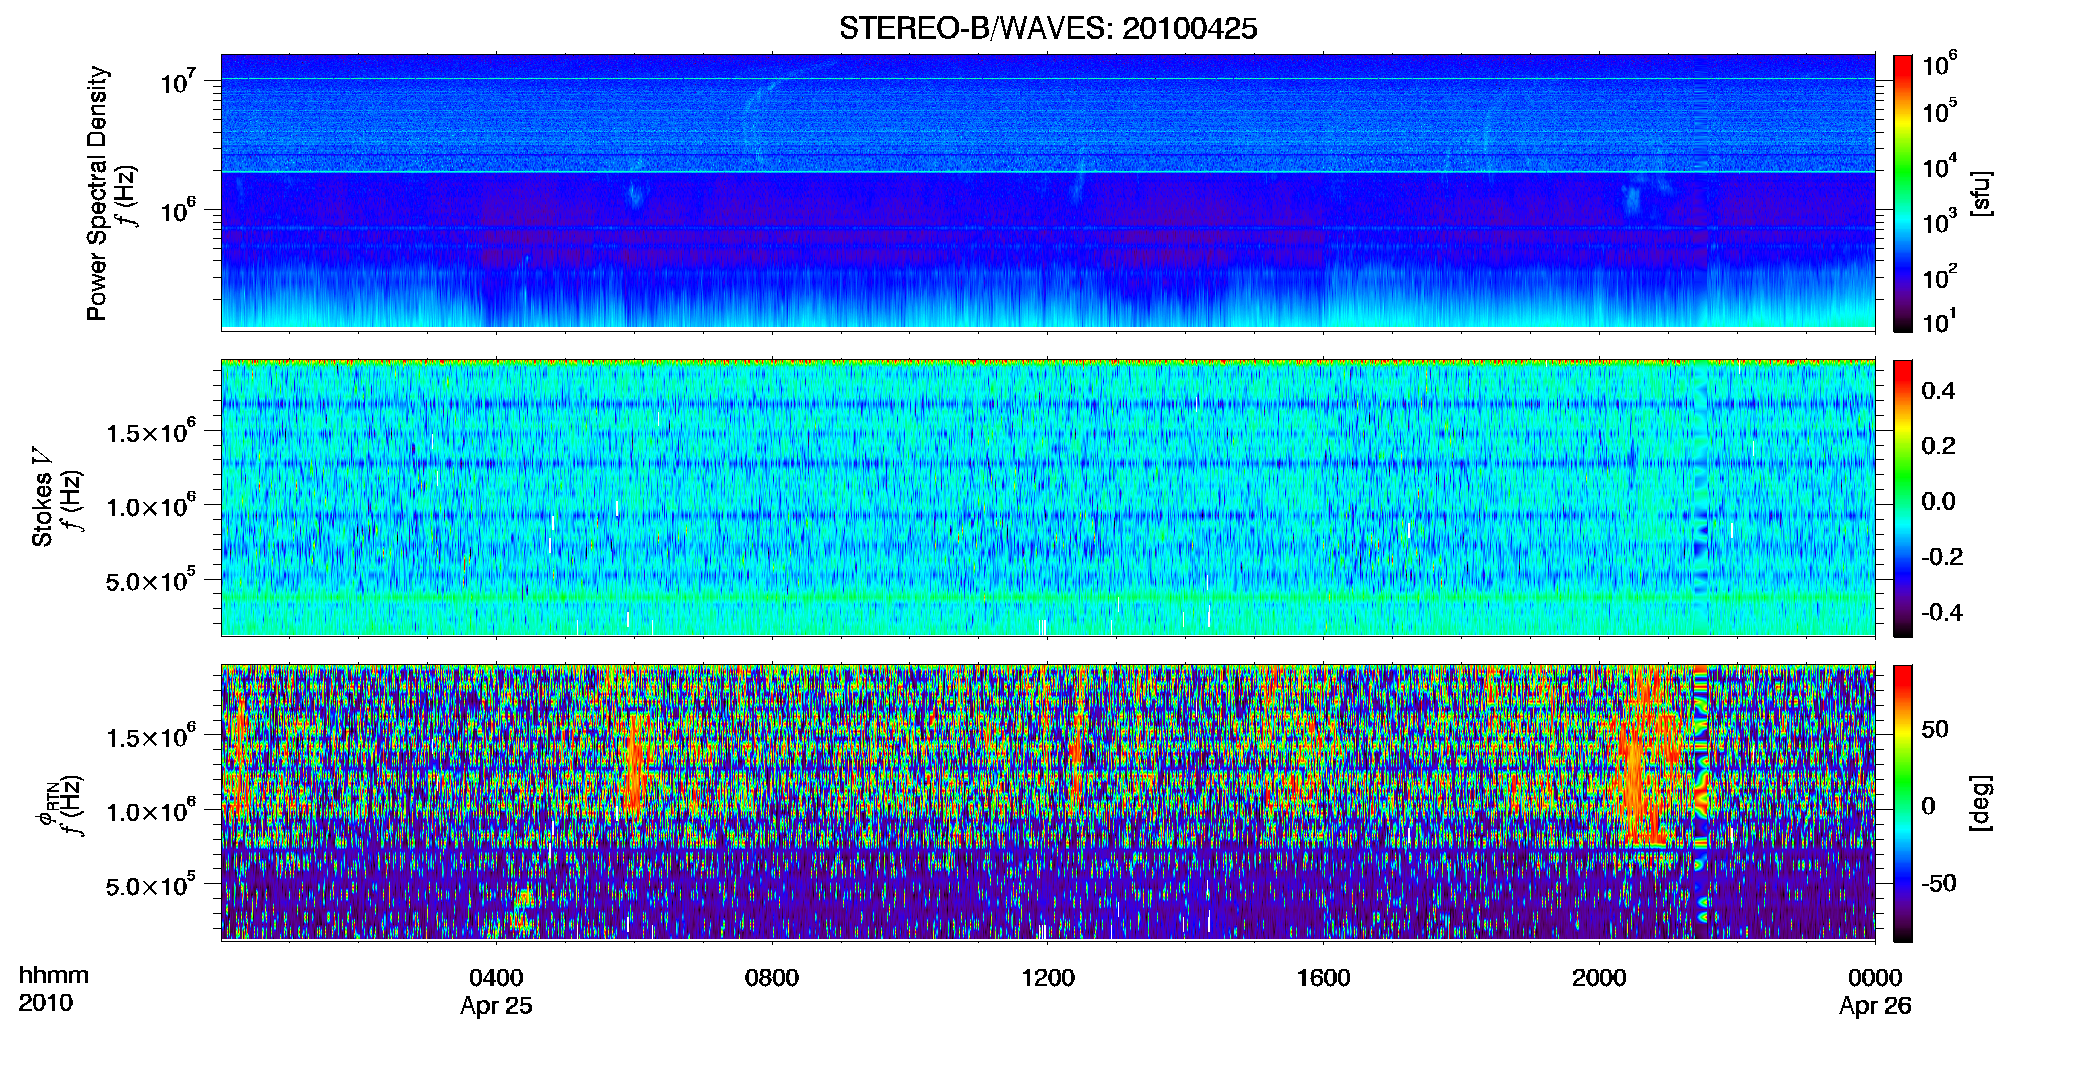Click the power spectral density spectrogram panel
The width and height of the screenshot is (2096, 1080).
click(1048, 192)
